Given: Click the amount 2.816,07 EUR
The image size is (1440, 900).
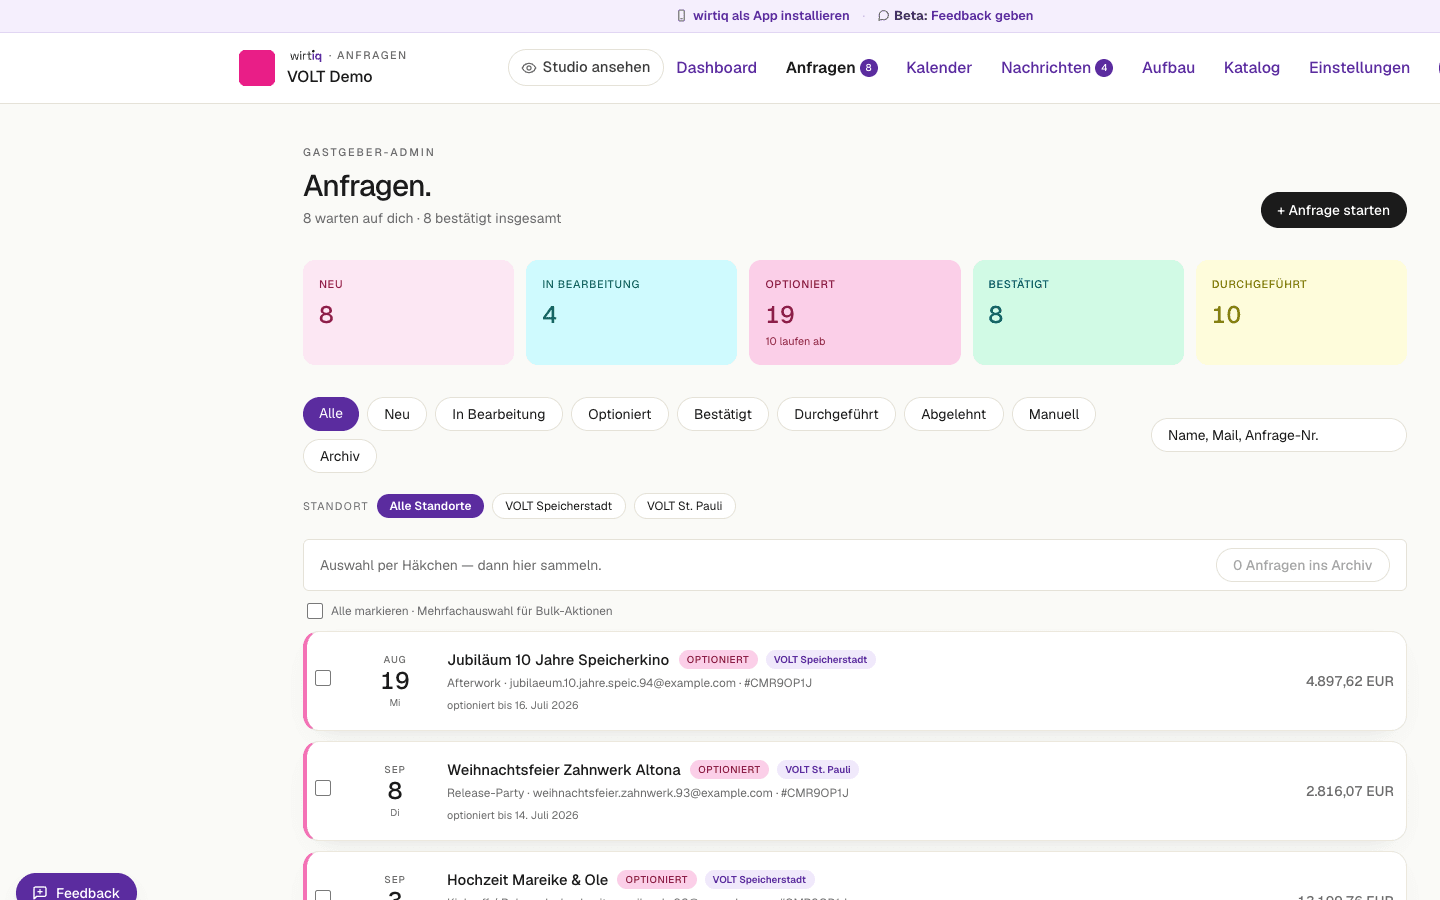Looking at the screenshot, I should 1350,791.
